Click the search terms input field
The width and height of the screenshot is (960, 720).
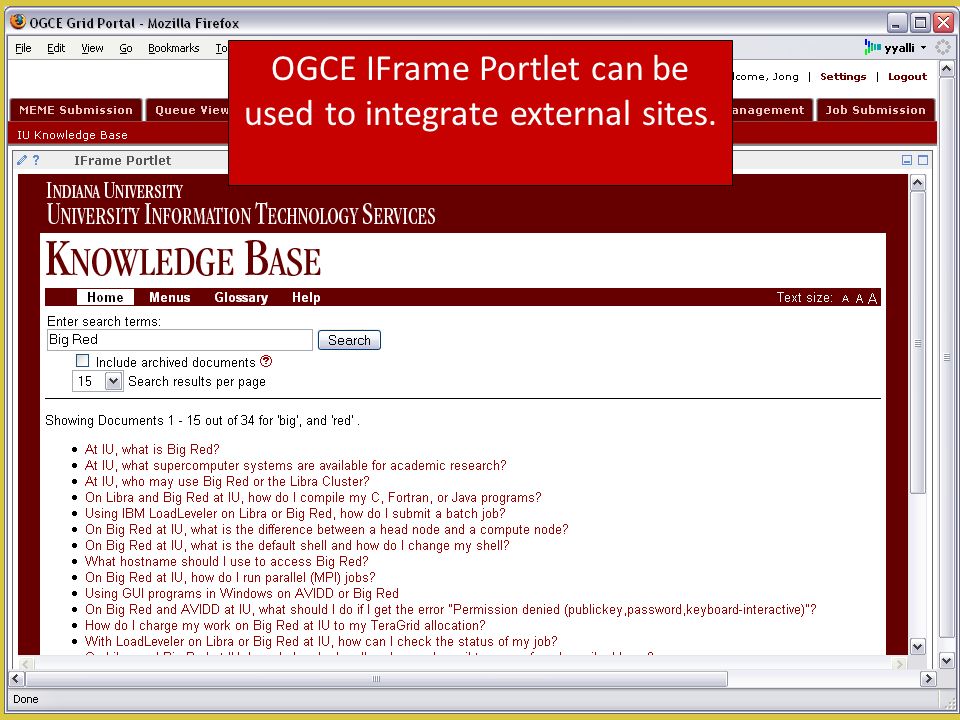[179, 340]
